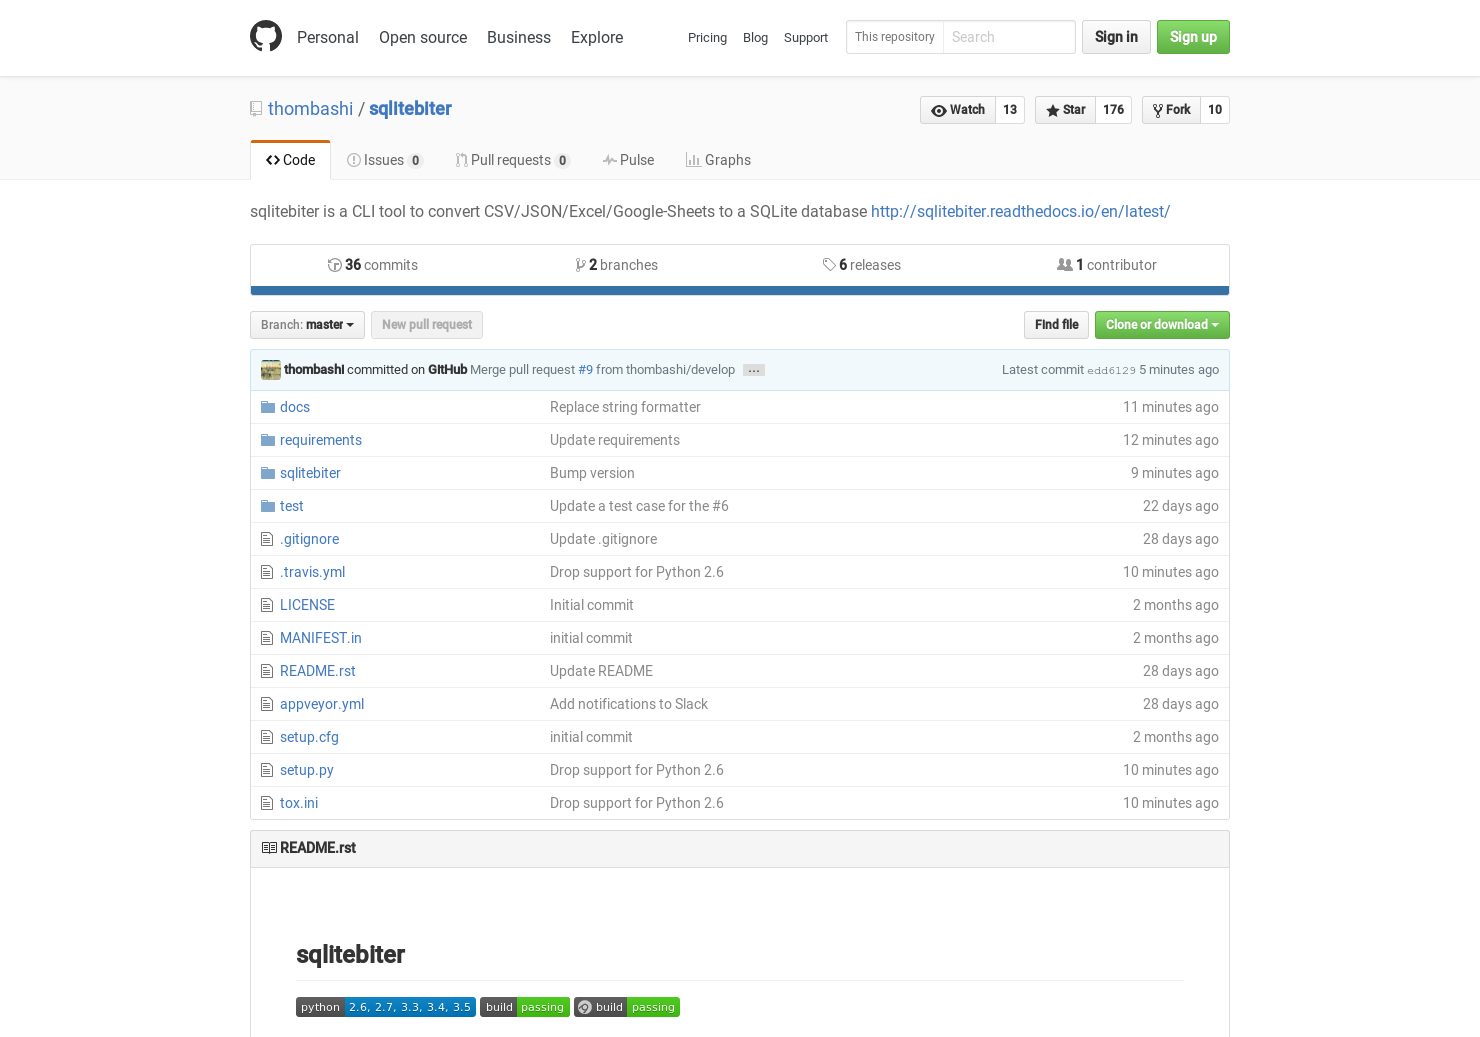
Task: Click the Blog link
Action: (x=755, y=38)
